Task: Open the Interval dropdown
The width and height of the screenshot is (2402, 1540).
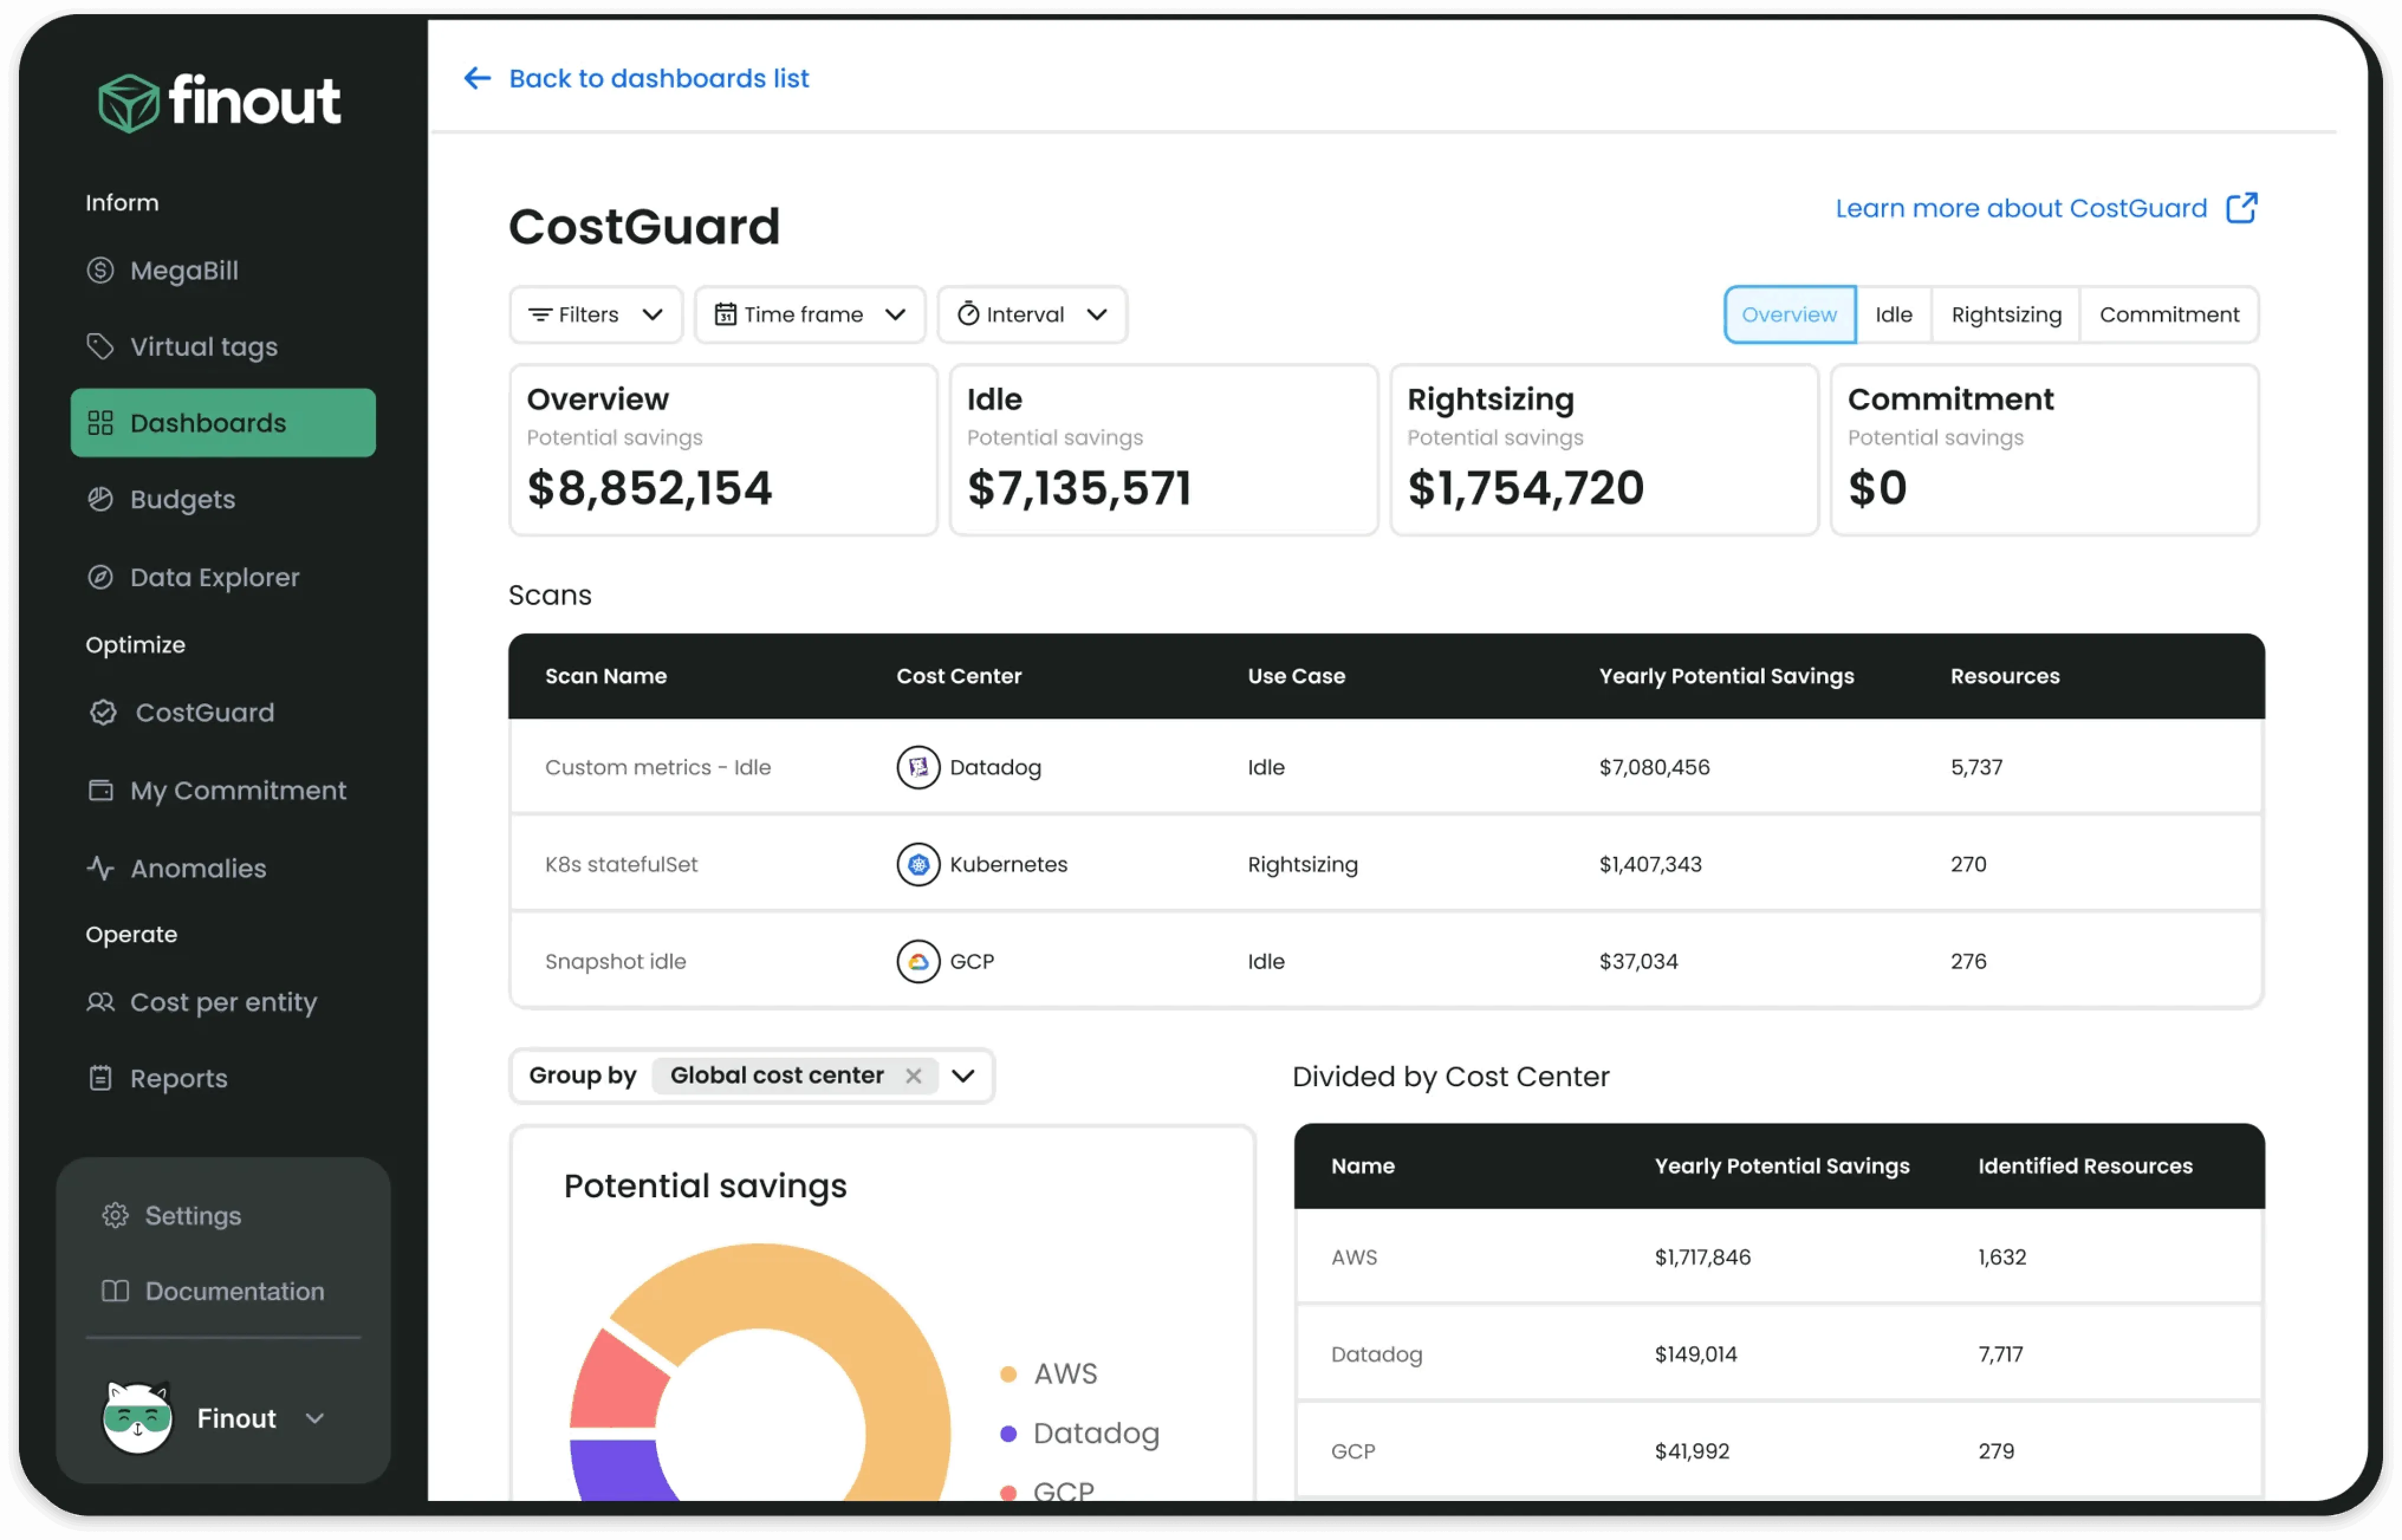Action: [1032, 315]
